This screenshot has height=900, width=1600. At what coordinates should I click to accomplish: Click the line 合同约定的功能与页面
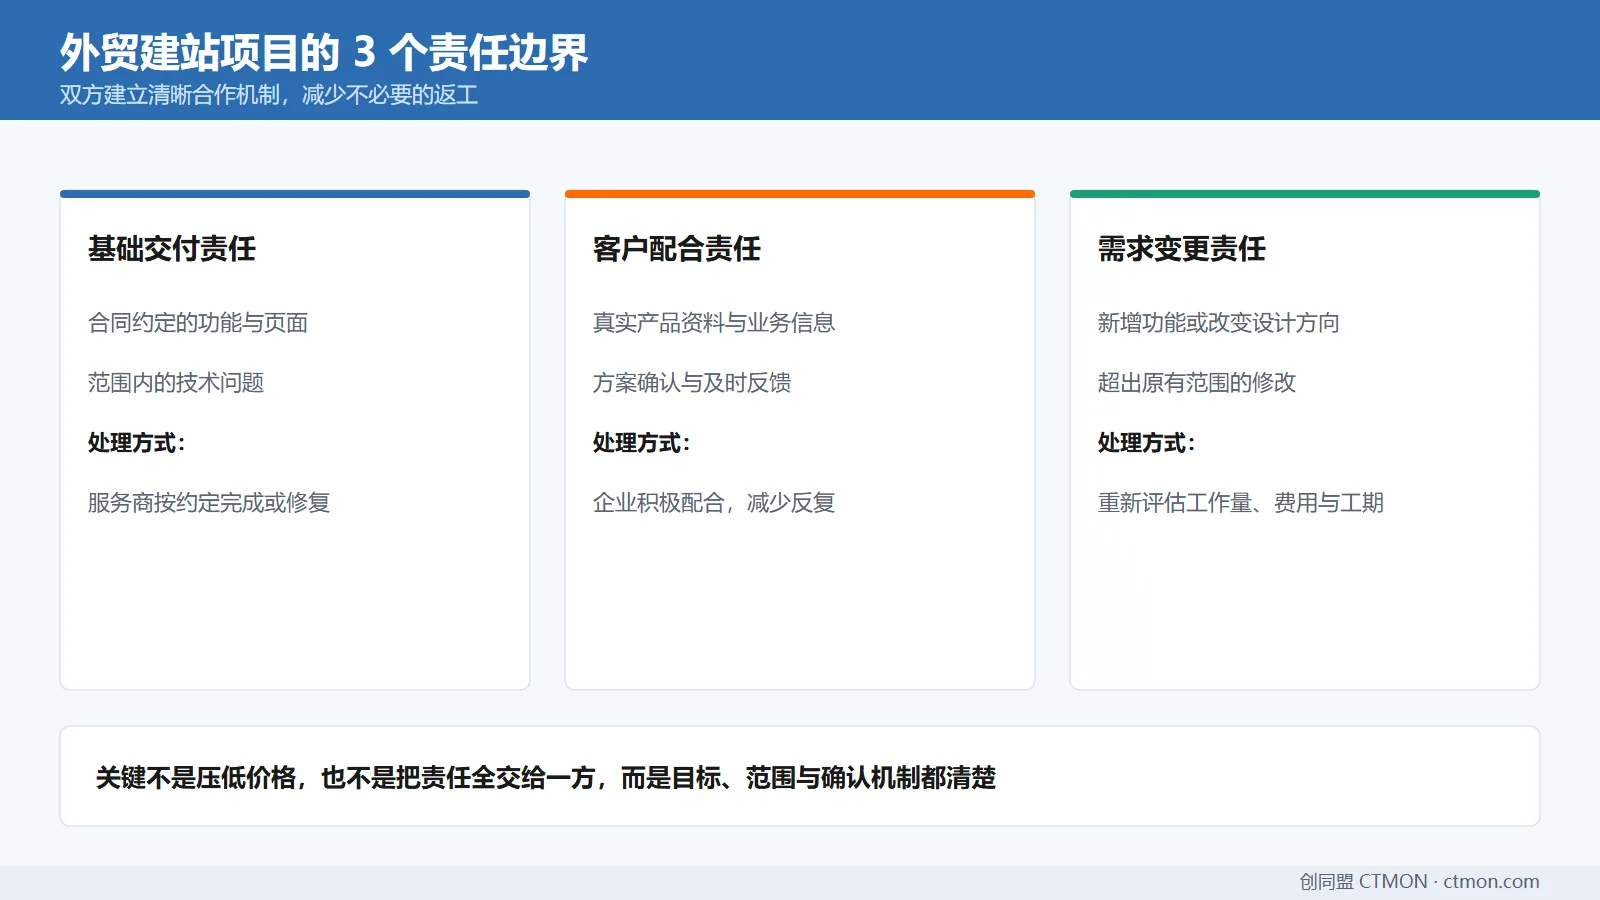coord(198,323)
